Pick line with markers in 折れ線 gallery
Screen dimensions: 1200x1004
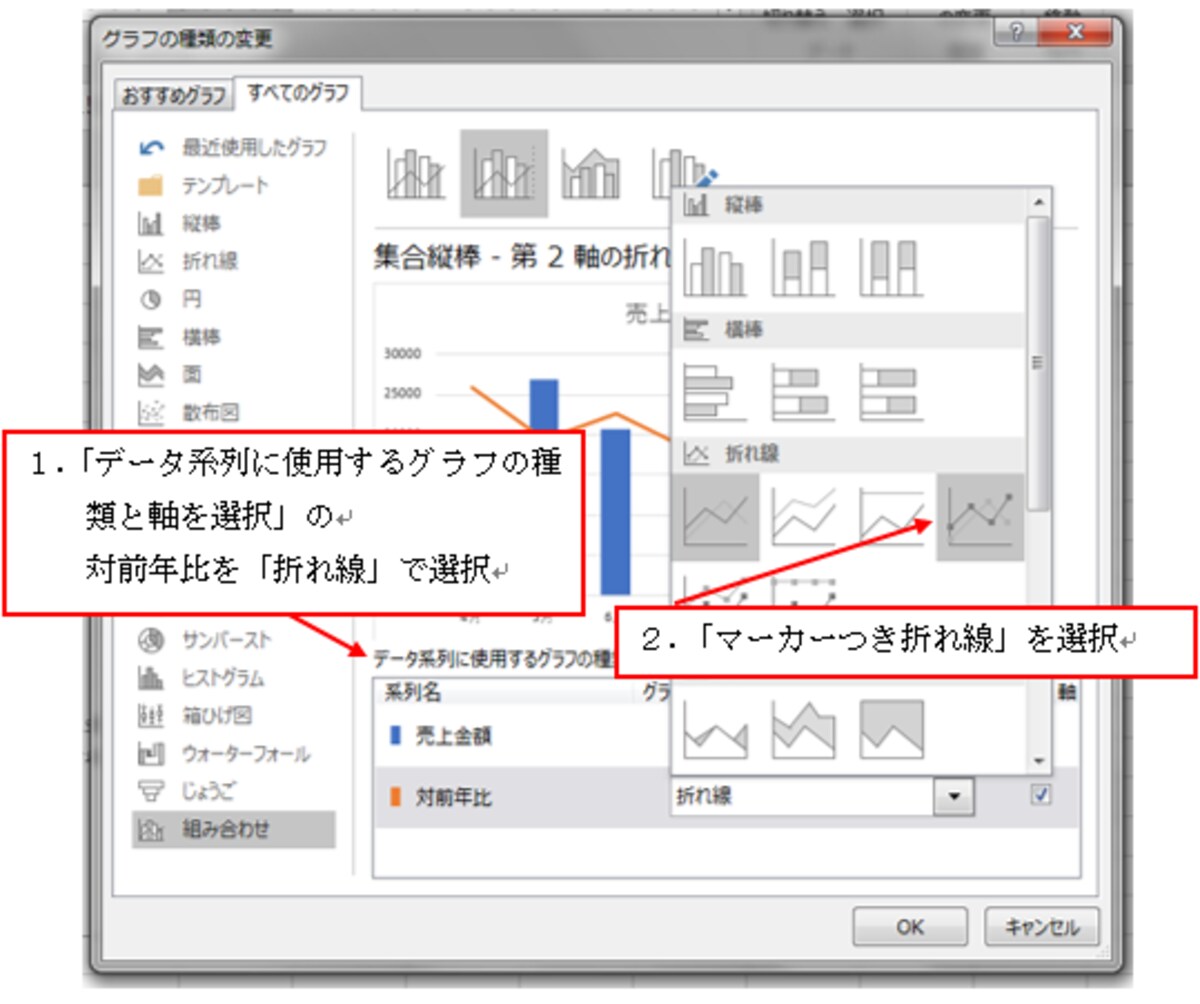(980, 516)
